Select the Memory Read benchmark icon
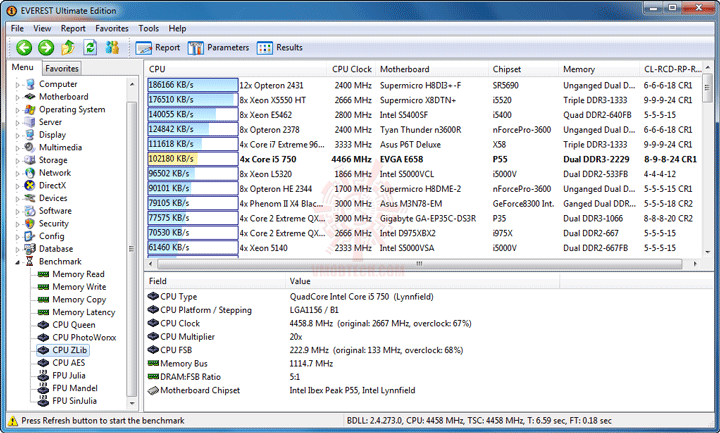 coord(43,274)
